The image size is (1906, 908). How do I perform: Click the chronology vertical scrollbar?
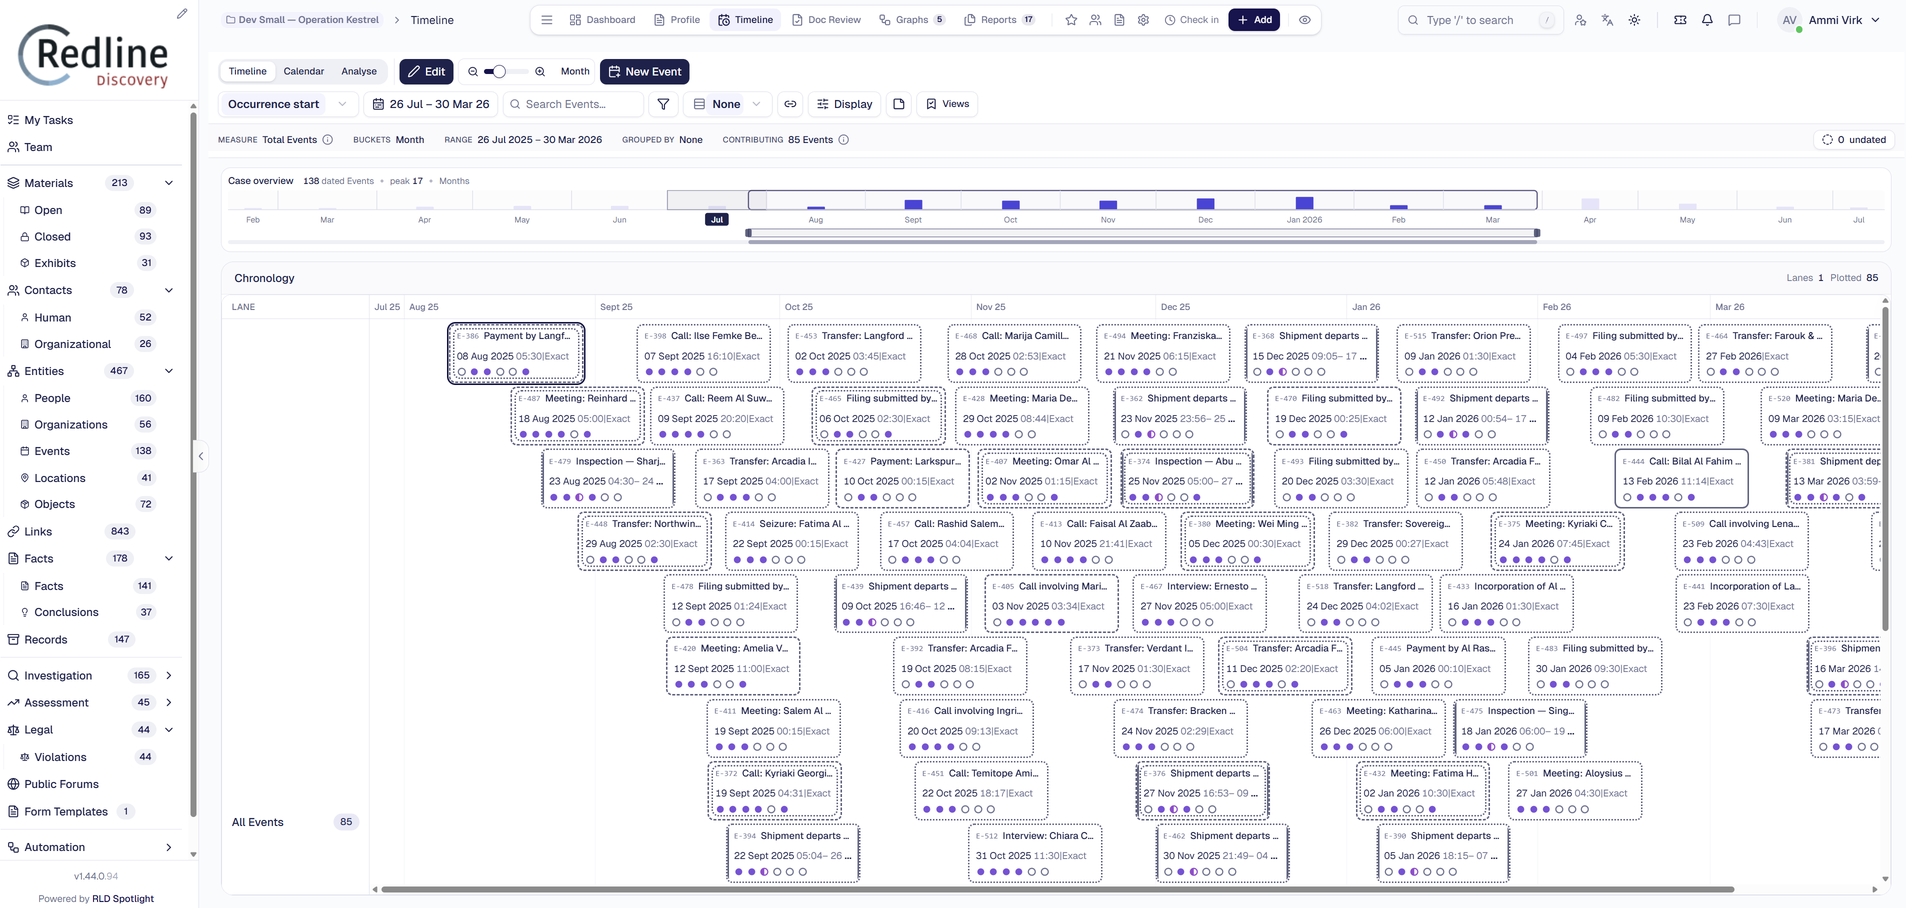click(1885, 470)
